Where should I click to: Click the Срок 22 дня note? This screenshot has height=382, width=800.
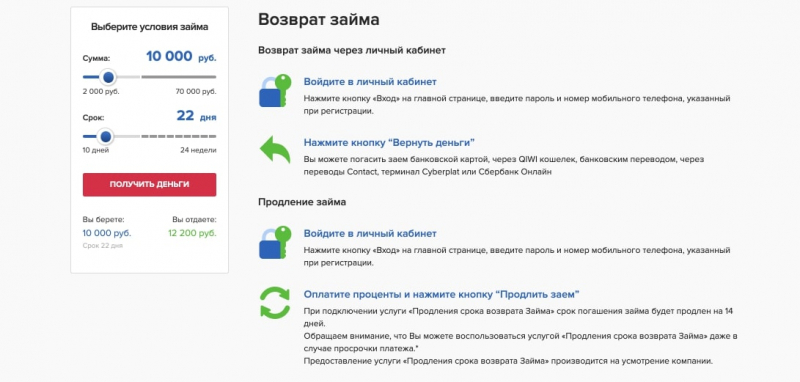click(103, 246)
